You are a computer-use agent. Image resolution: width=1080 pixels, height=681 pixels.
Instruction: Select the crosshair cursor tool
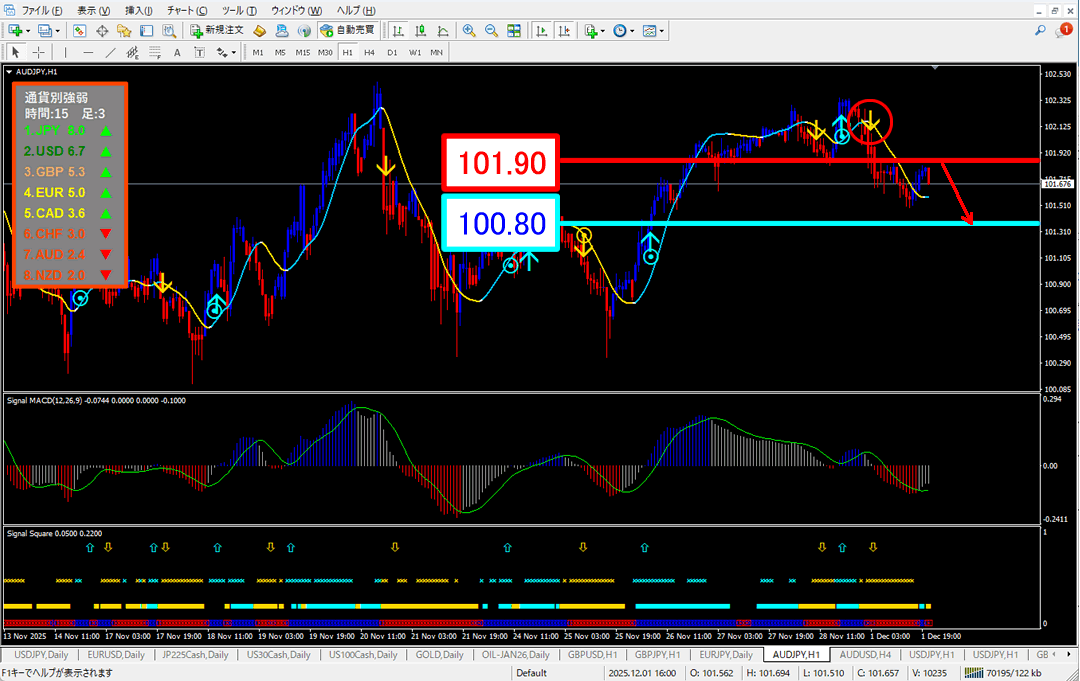[x=38, y=52]
